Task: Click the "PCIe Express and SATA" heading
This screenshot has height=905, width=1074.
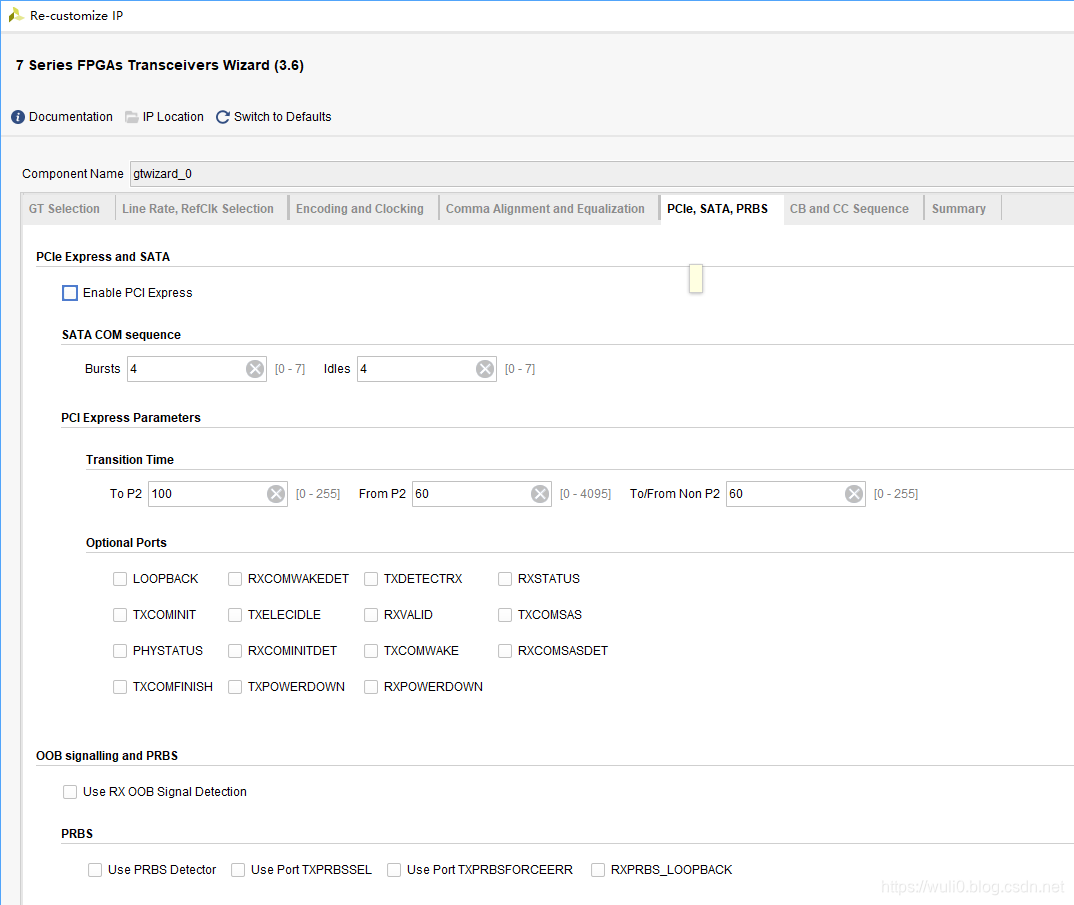Action: point(103,257)
